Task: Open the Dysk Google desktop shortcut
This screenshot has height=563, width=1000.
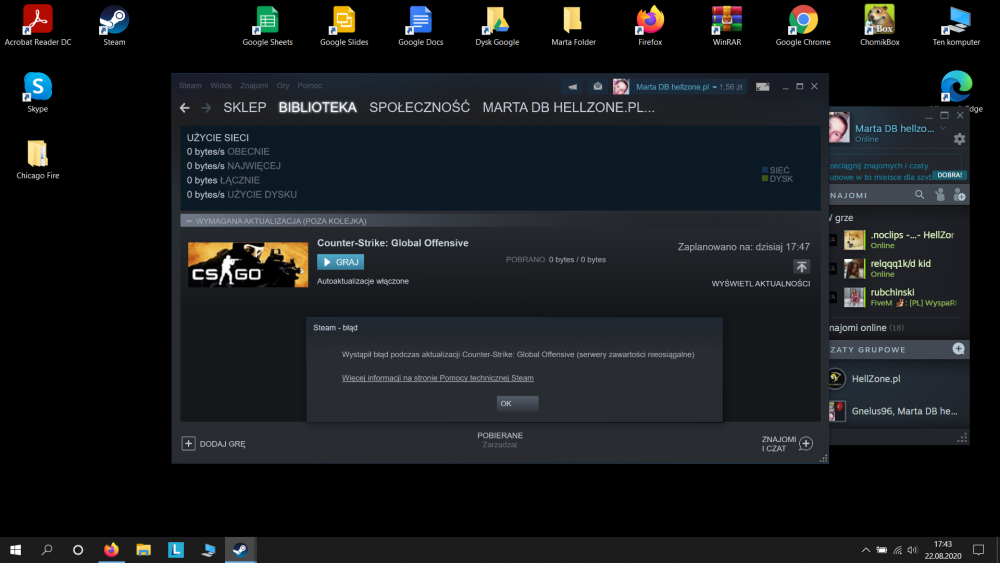Action: coord(497,26)
